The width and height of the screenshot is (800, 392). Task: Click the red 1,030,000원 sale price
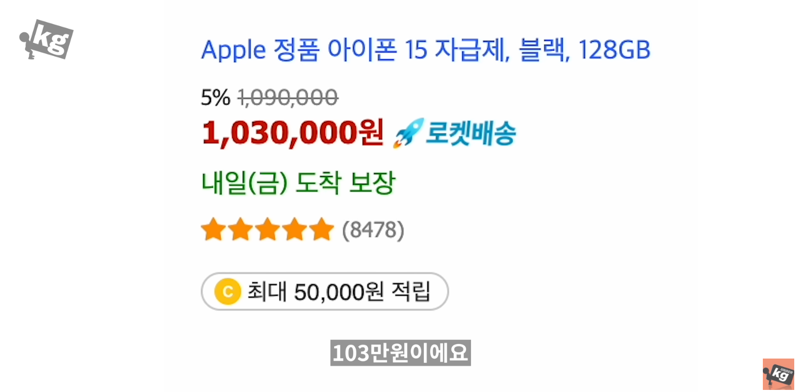(x=292, y=134)
